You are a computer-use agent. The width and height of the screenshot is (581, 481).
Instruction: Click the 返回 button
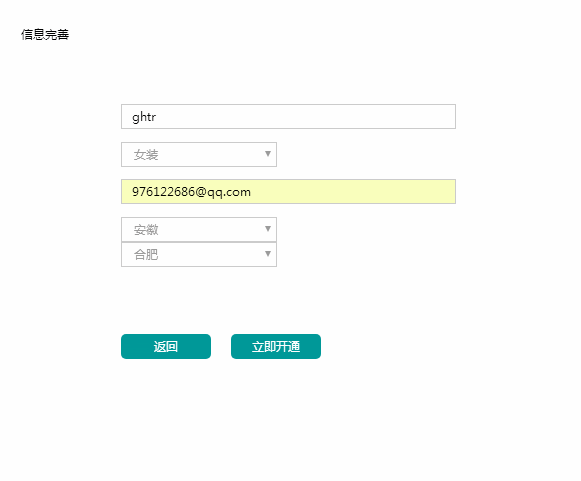pos(166,346)
